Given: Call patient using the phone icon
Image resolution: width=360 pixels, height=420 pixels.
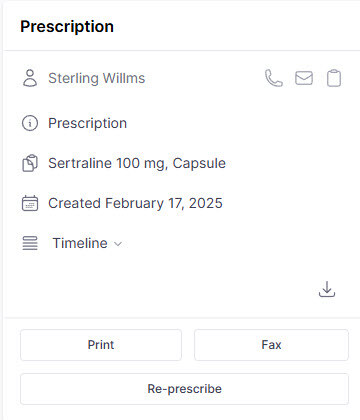Looking at the screenshot, I should (x=274, y=78).
